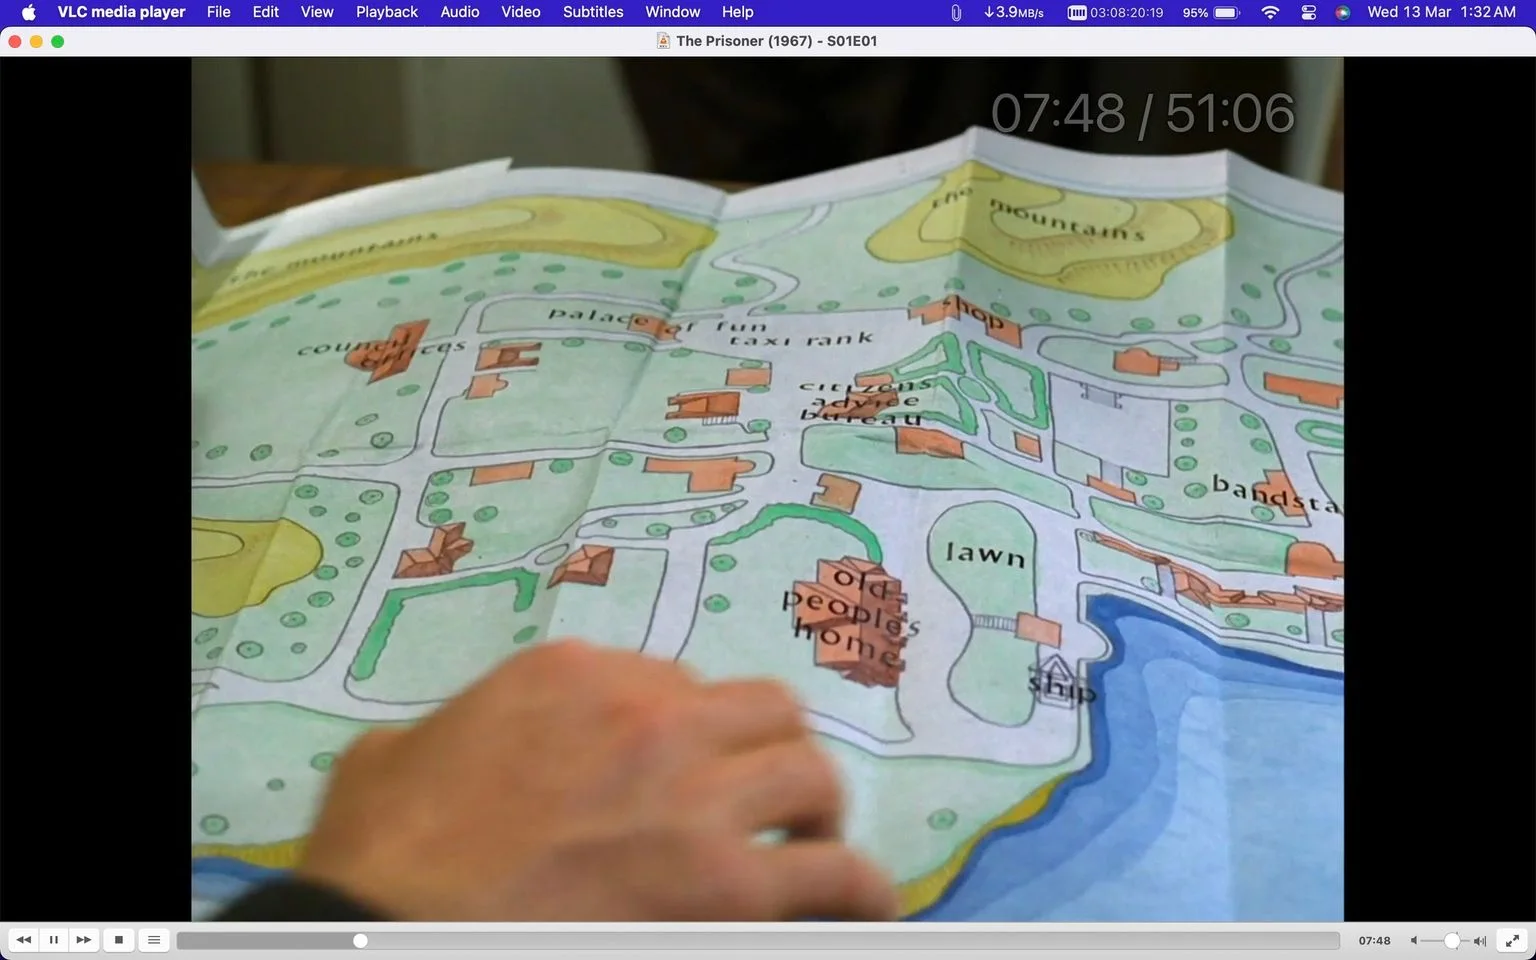Toggle fullscreen mode button
Screen dimensions: 1536x960
[1514, 940]
